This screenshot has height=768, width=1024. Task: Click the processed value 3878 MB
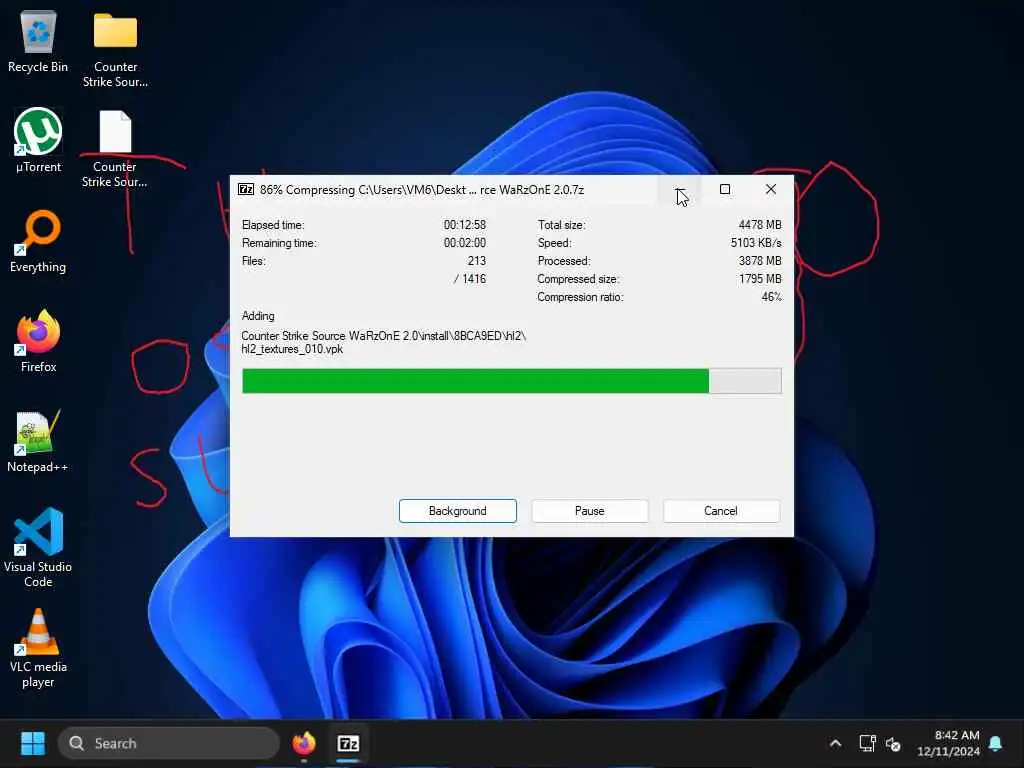[x=760, y=261]
